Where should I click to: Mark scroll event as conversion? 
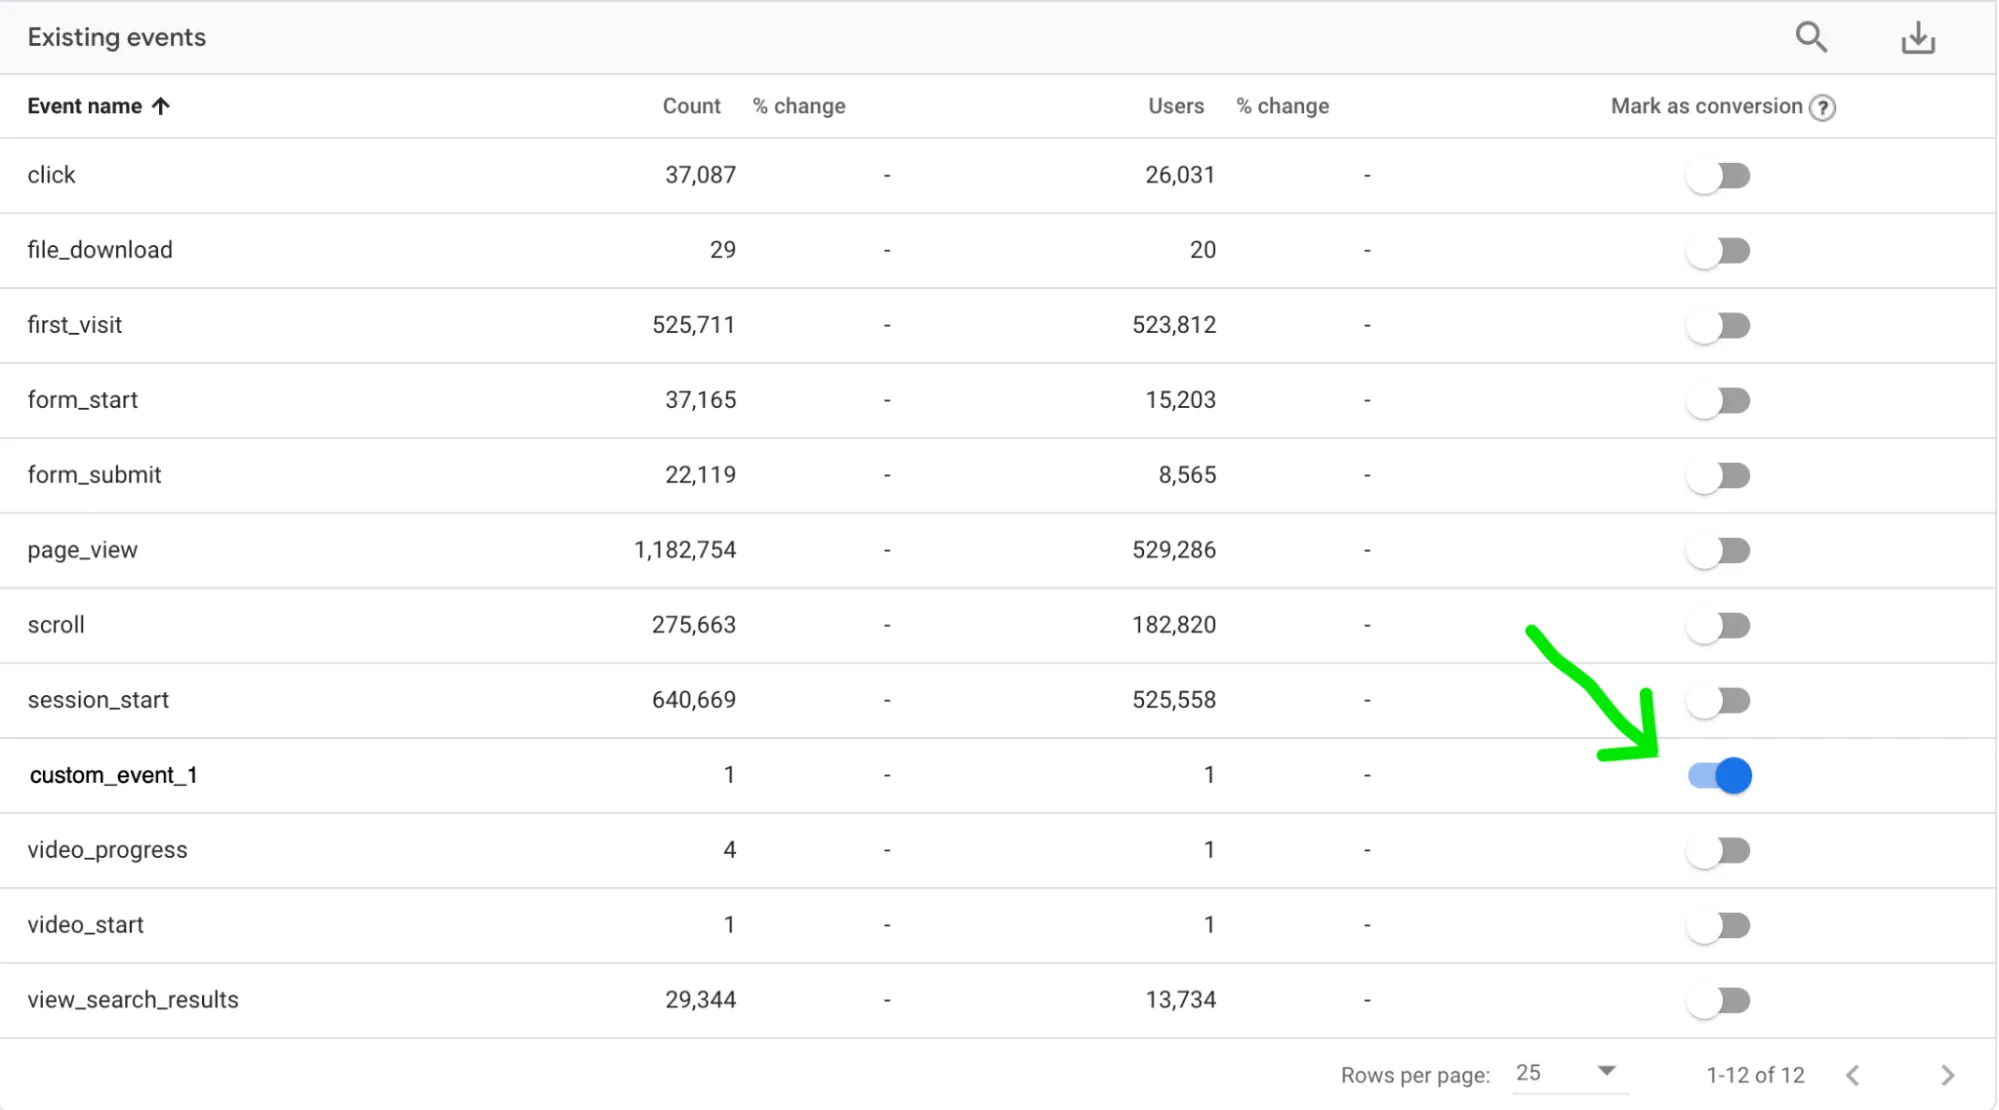click(x=1718, y=626)
